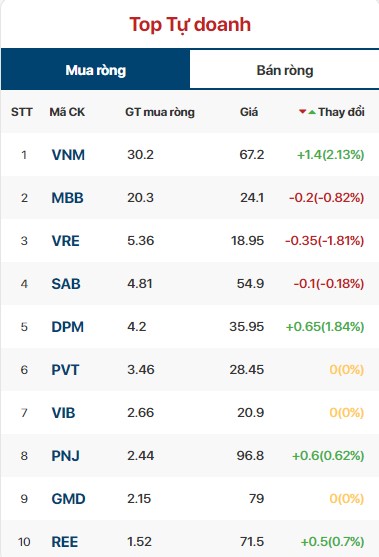The height and width of the screenshot is (557, 379).
Task: Click the DPM stock ticker
Action: click(x=67, y=327)
